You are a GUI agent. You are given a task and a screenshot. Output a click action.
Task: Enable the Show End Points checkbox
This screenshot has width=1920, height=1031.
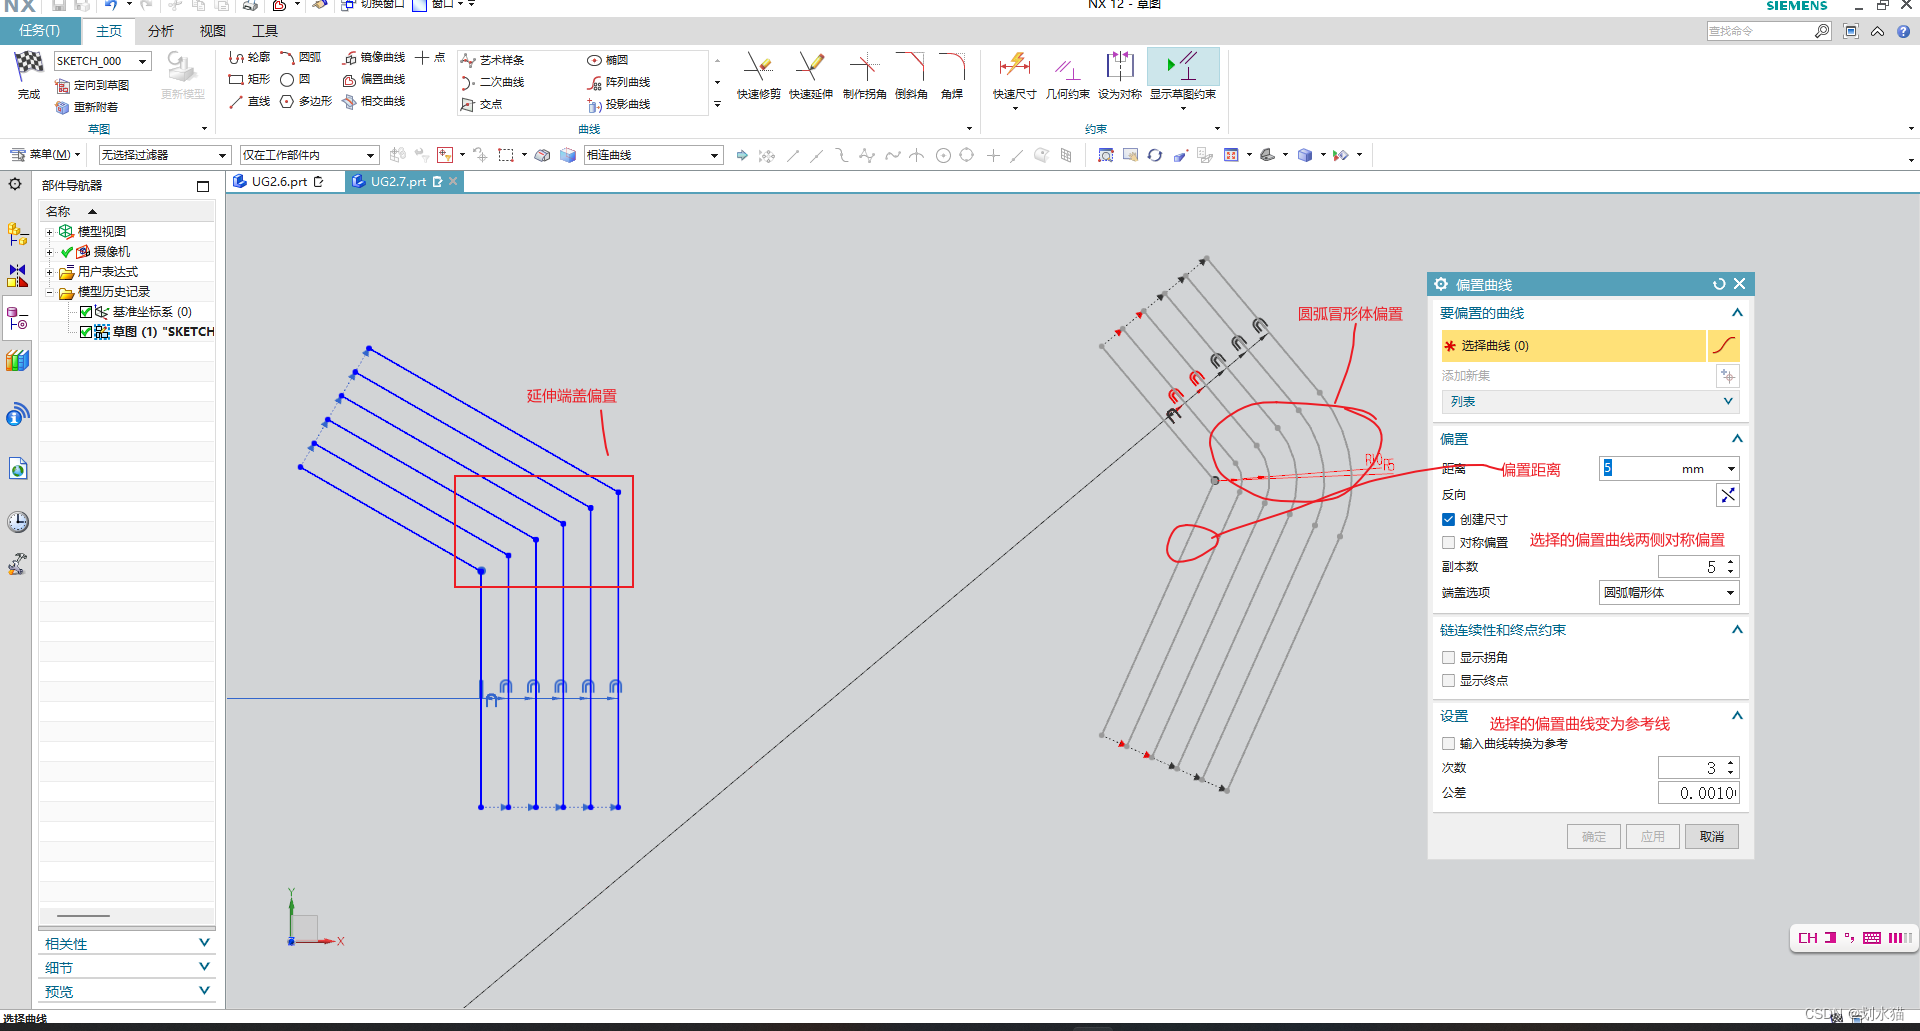tap(1448, 680)
